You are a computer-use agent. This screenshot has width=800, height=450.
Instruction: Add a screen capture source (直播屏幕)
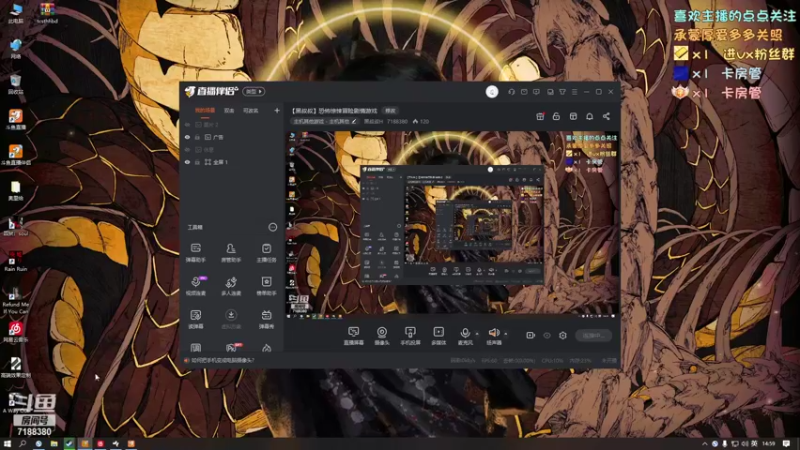354,336
